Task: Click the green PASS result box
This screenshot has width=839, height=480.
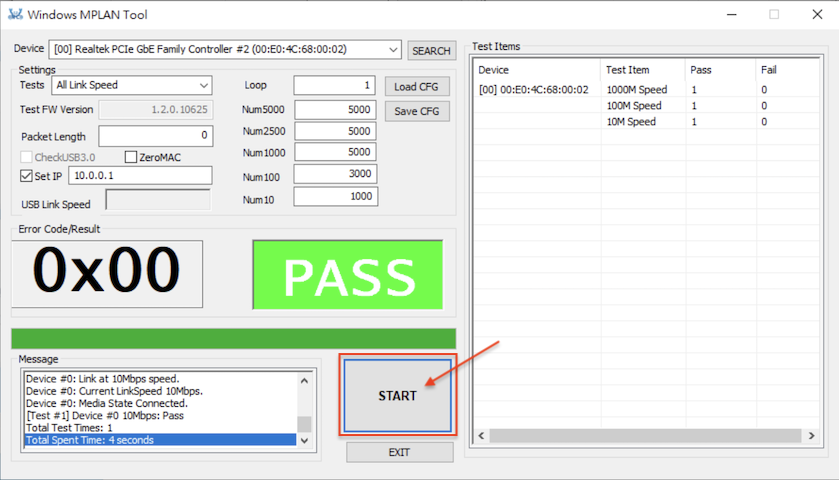Action: (348, 275)
